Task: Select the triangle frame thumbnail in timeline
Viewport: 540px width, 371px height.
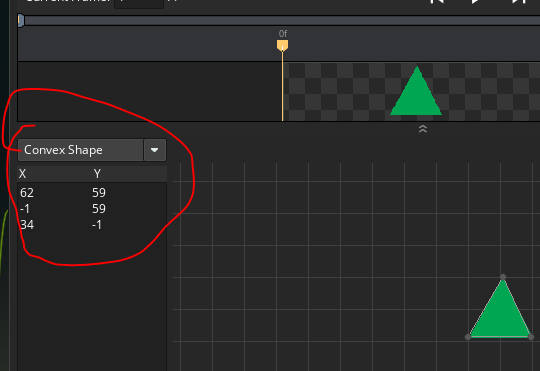Action: pos(416,91)
